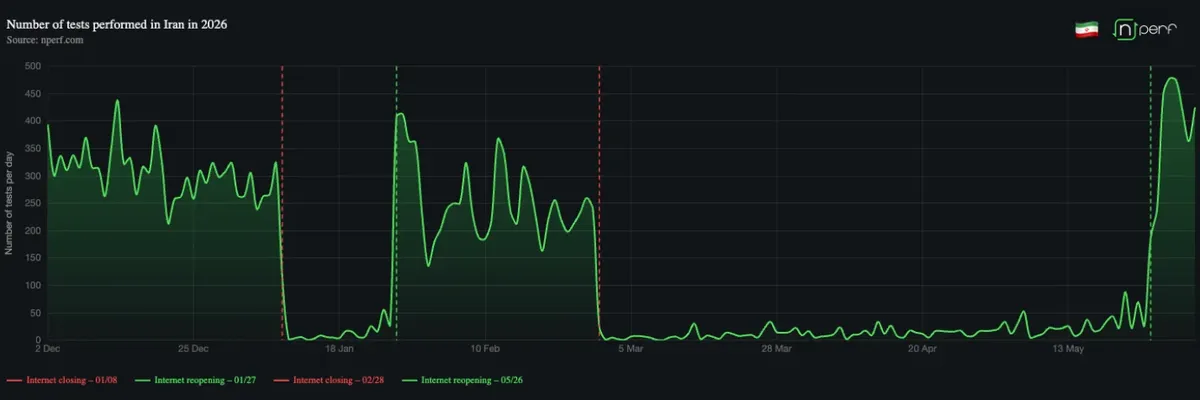The image size is (1200, 400).
Task: Click the 250 y-axis value
Action: pyautogui.click(x=33, y=204)
